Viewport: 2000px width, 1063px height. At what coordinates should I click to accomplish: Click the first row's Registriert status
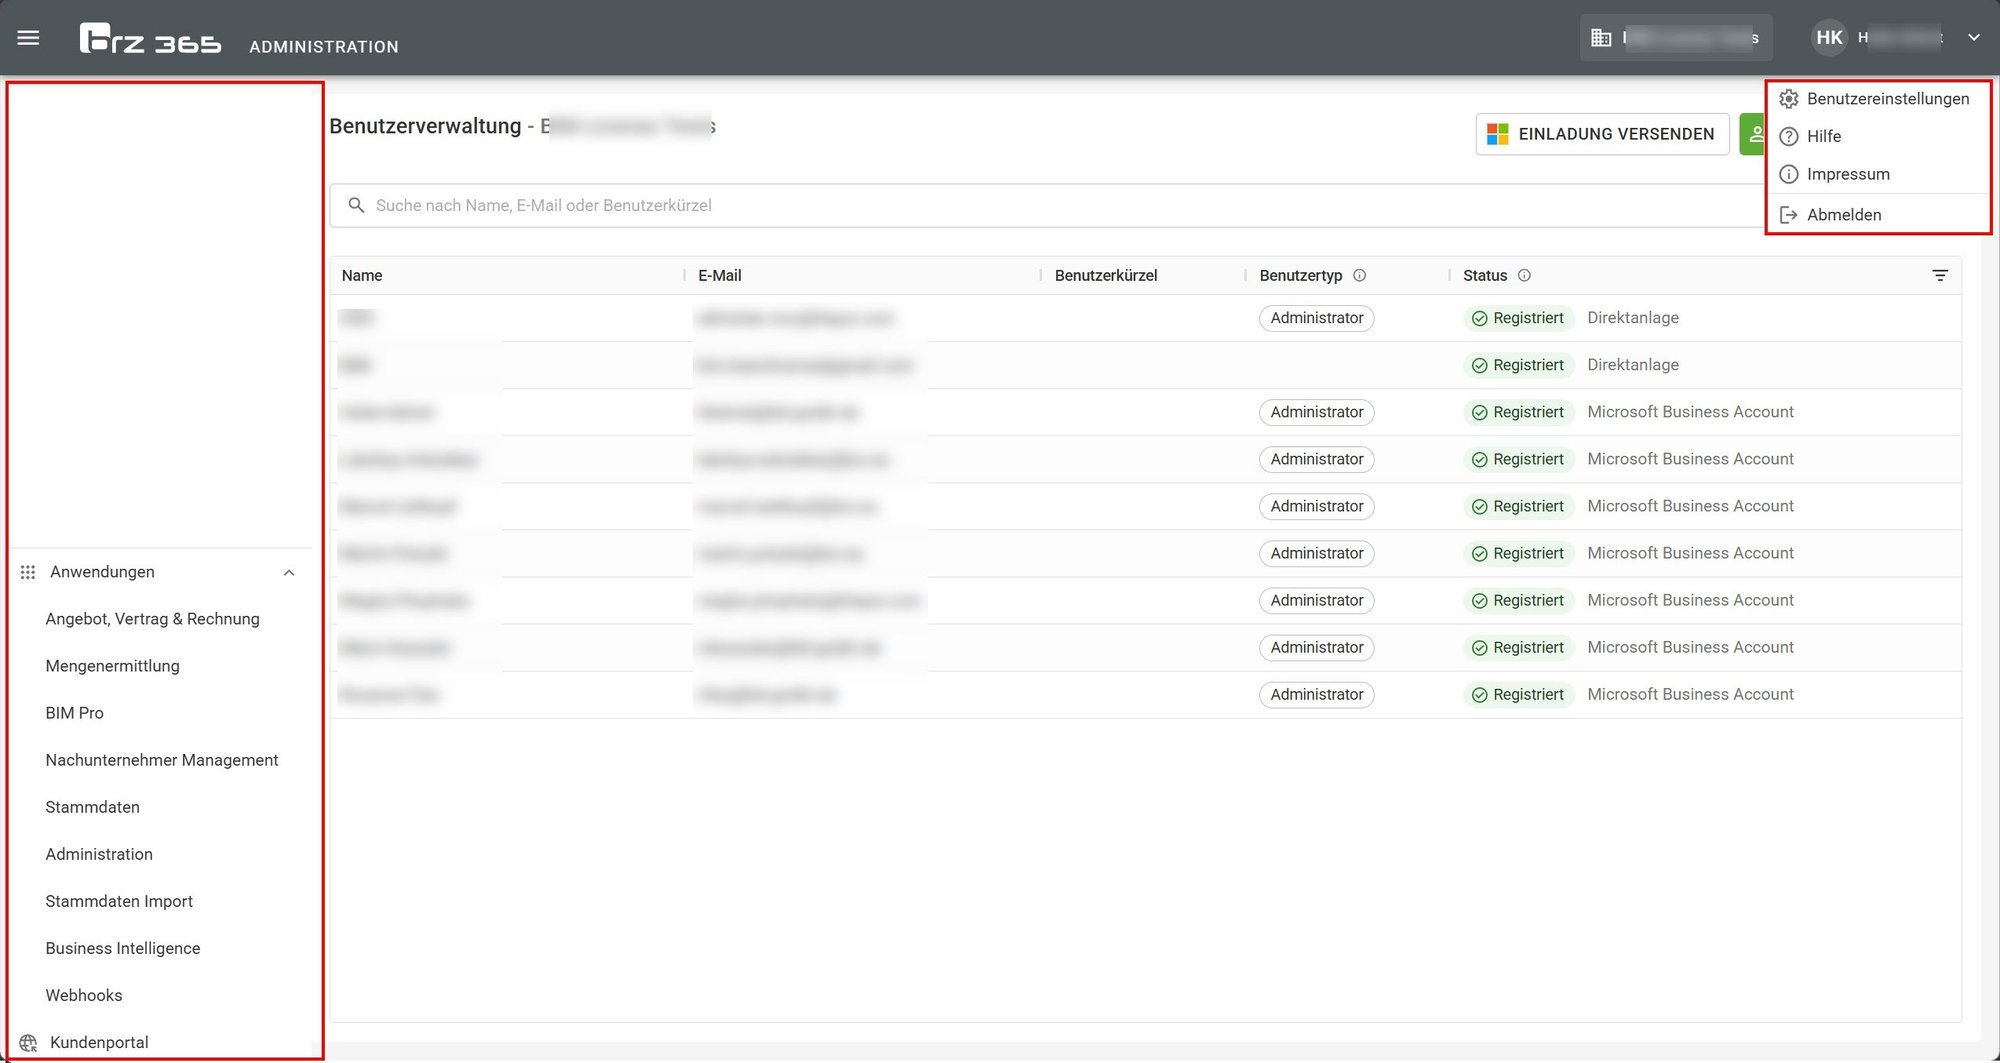(1518, 318)
